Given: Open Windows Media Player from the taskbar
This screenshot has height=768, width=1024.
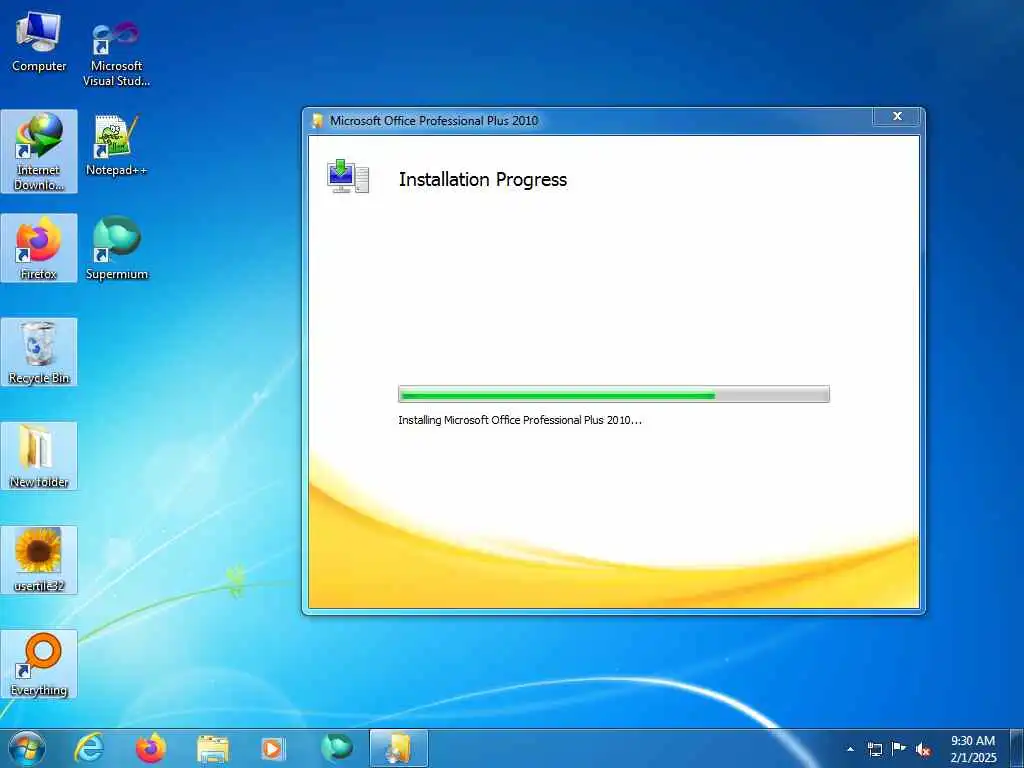Looking at the screenshot, I should 272,748.
